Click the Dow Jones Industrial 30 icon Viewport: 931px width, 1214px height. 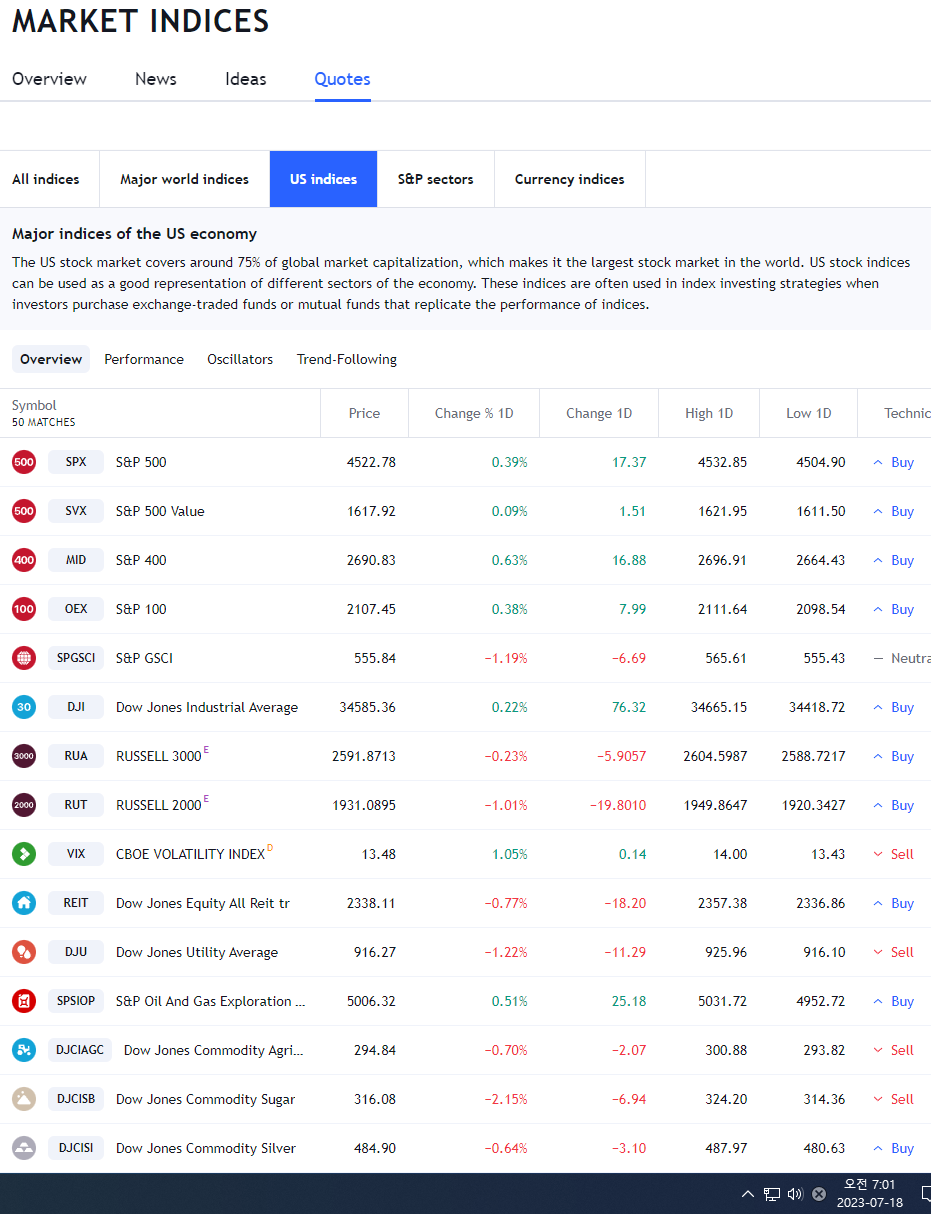tap(24, 707)
